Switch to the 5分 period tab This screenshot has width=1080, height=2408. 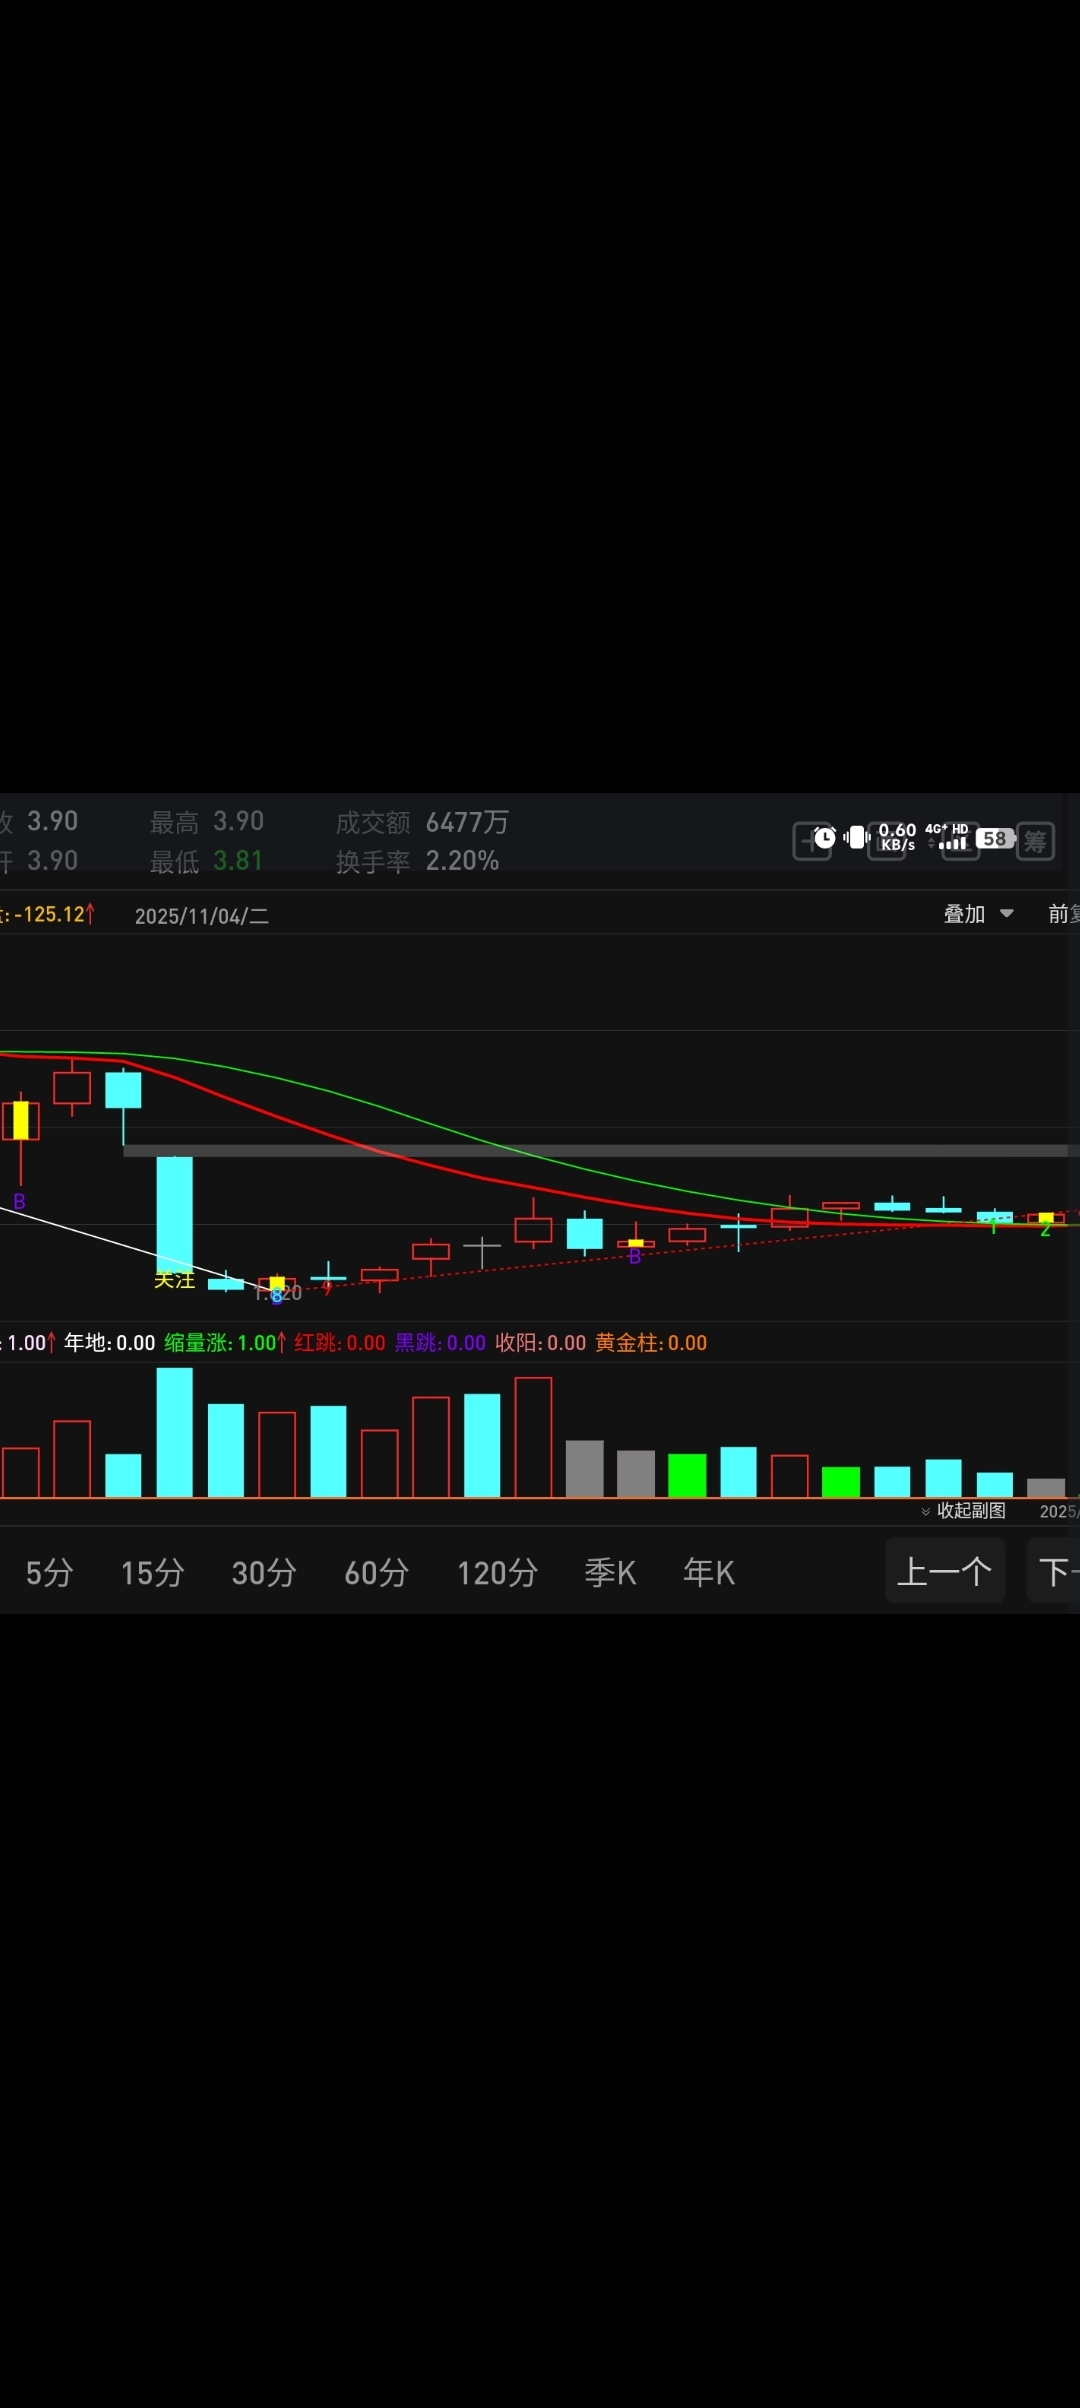tap(50, 1573)
